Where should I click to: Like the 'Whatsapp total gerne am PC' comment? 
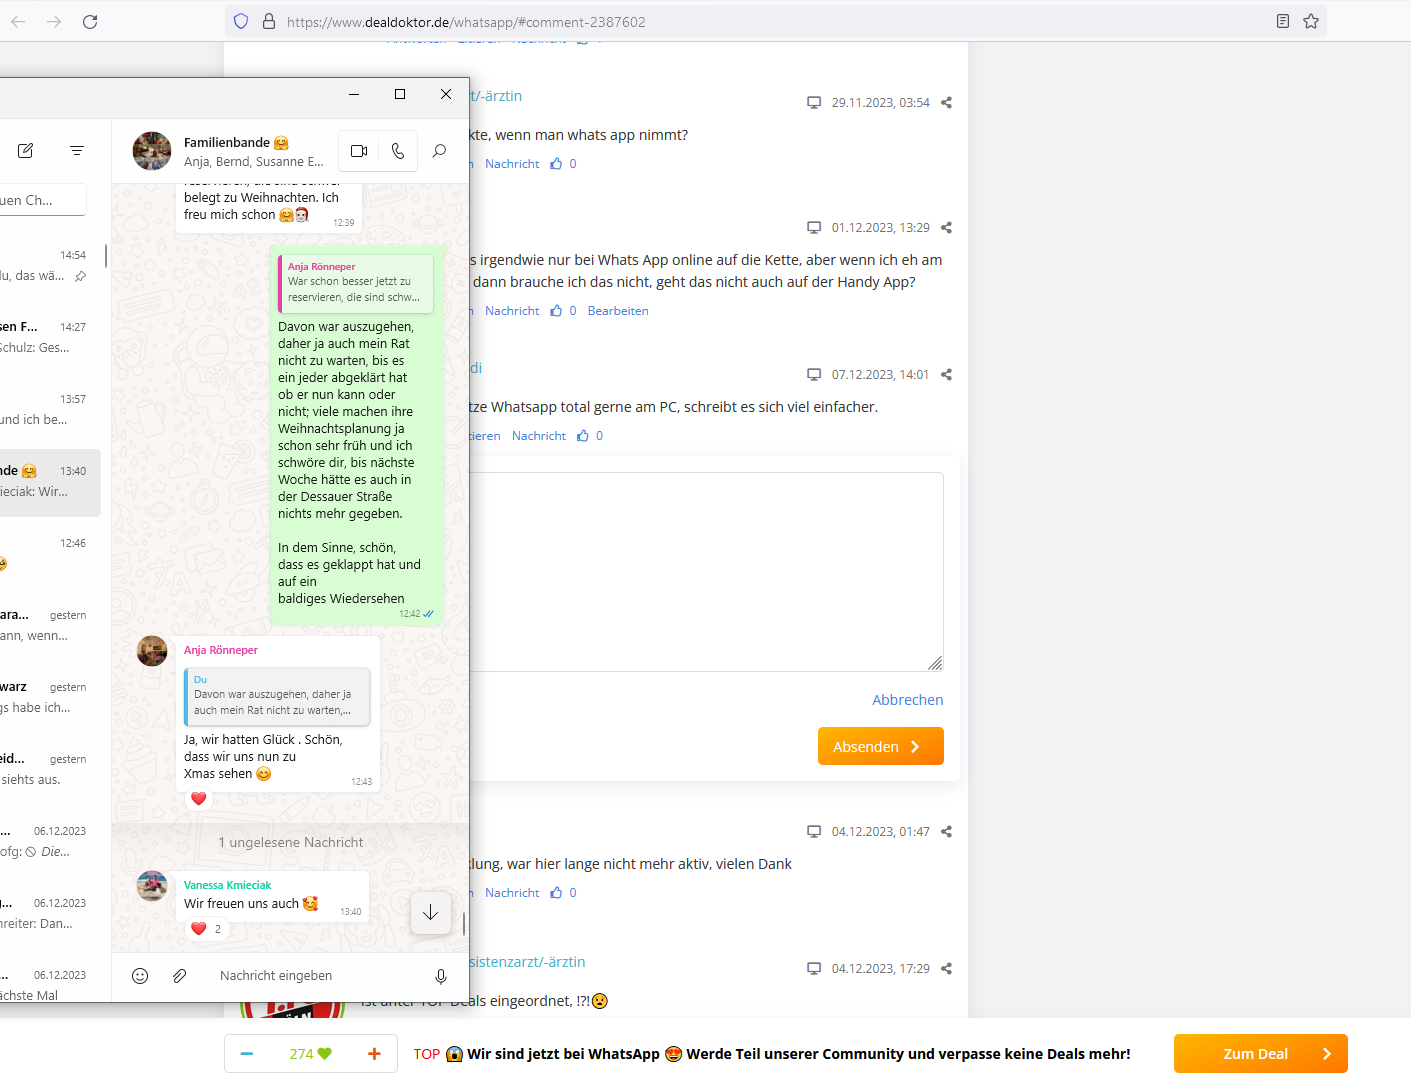pyautogui.click(x=583, y=435)
